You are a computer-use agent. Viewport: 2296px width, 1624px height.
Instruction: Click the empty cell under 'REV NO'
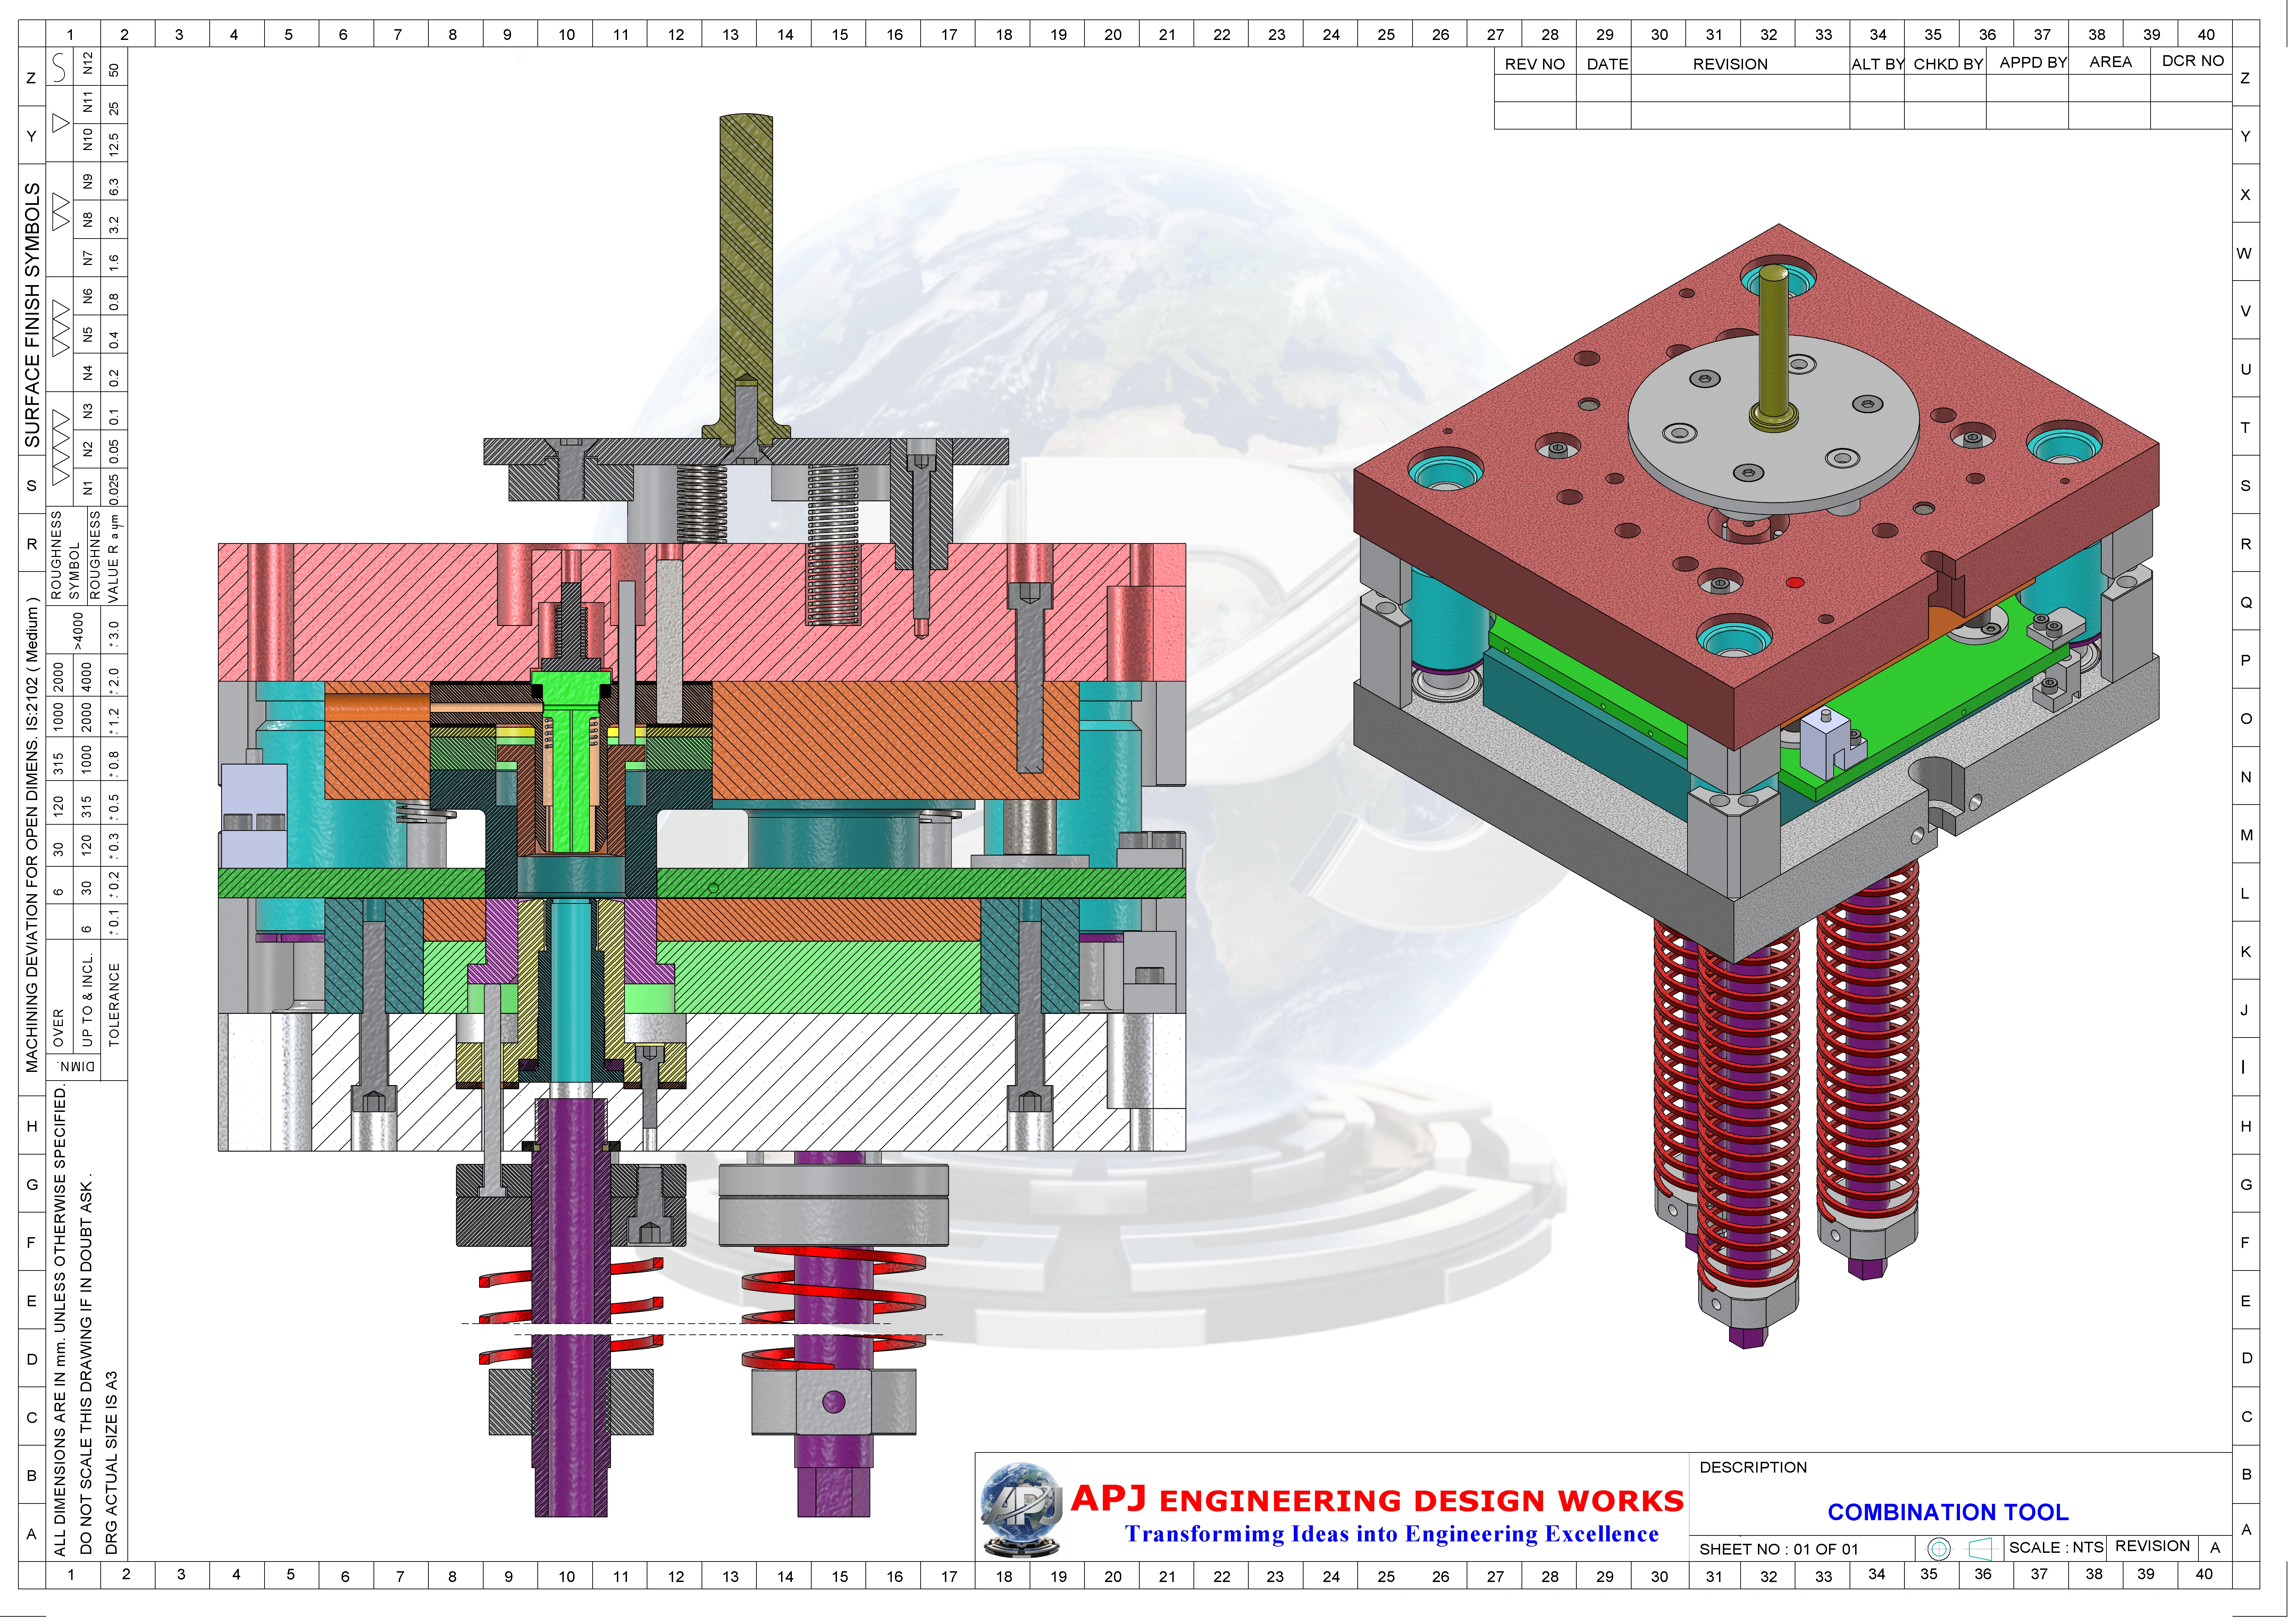1535,88
